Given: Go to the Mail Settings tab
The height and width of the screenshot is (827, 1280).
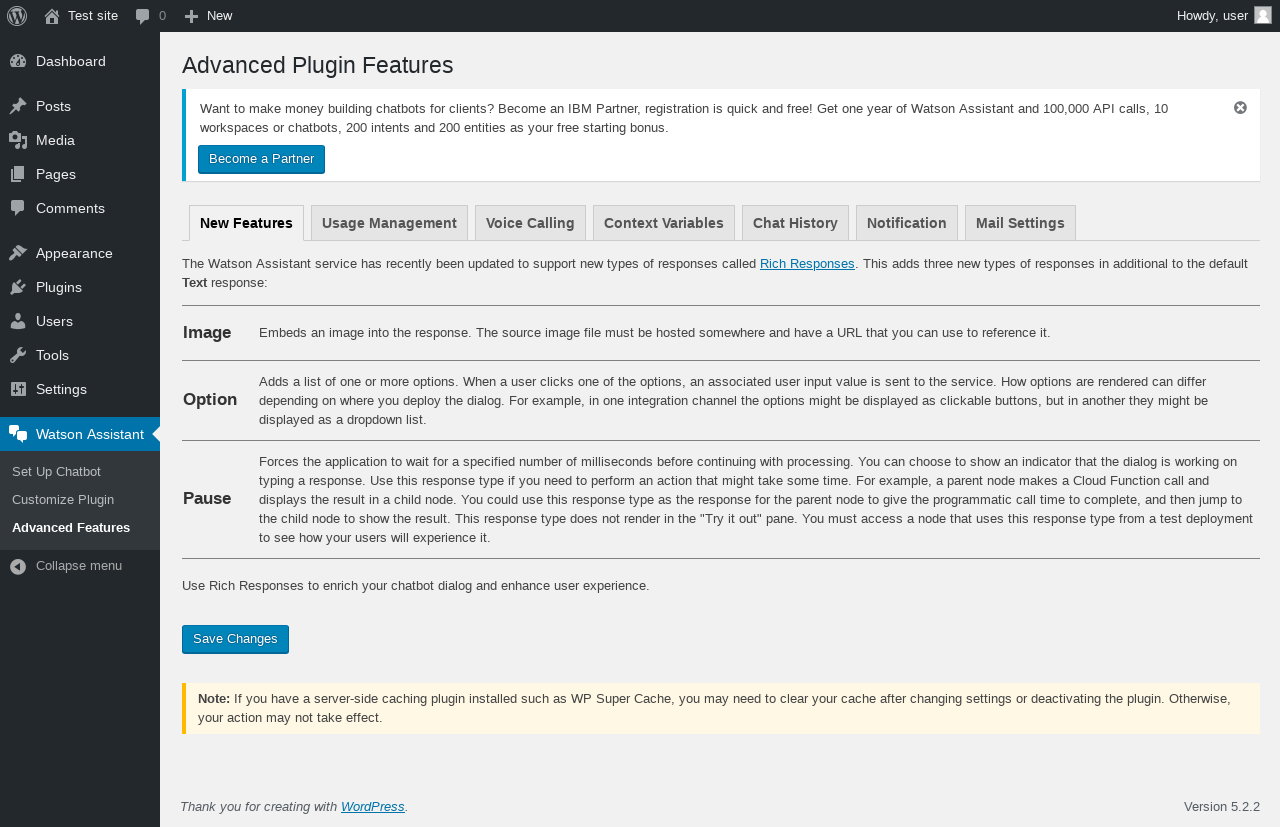Looking at the screenshot, I should pyautogui.click(x=1020, y=223).
